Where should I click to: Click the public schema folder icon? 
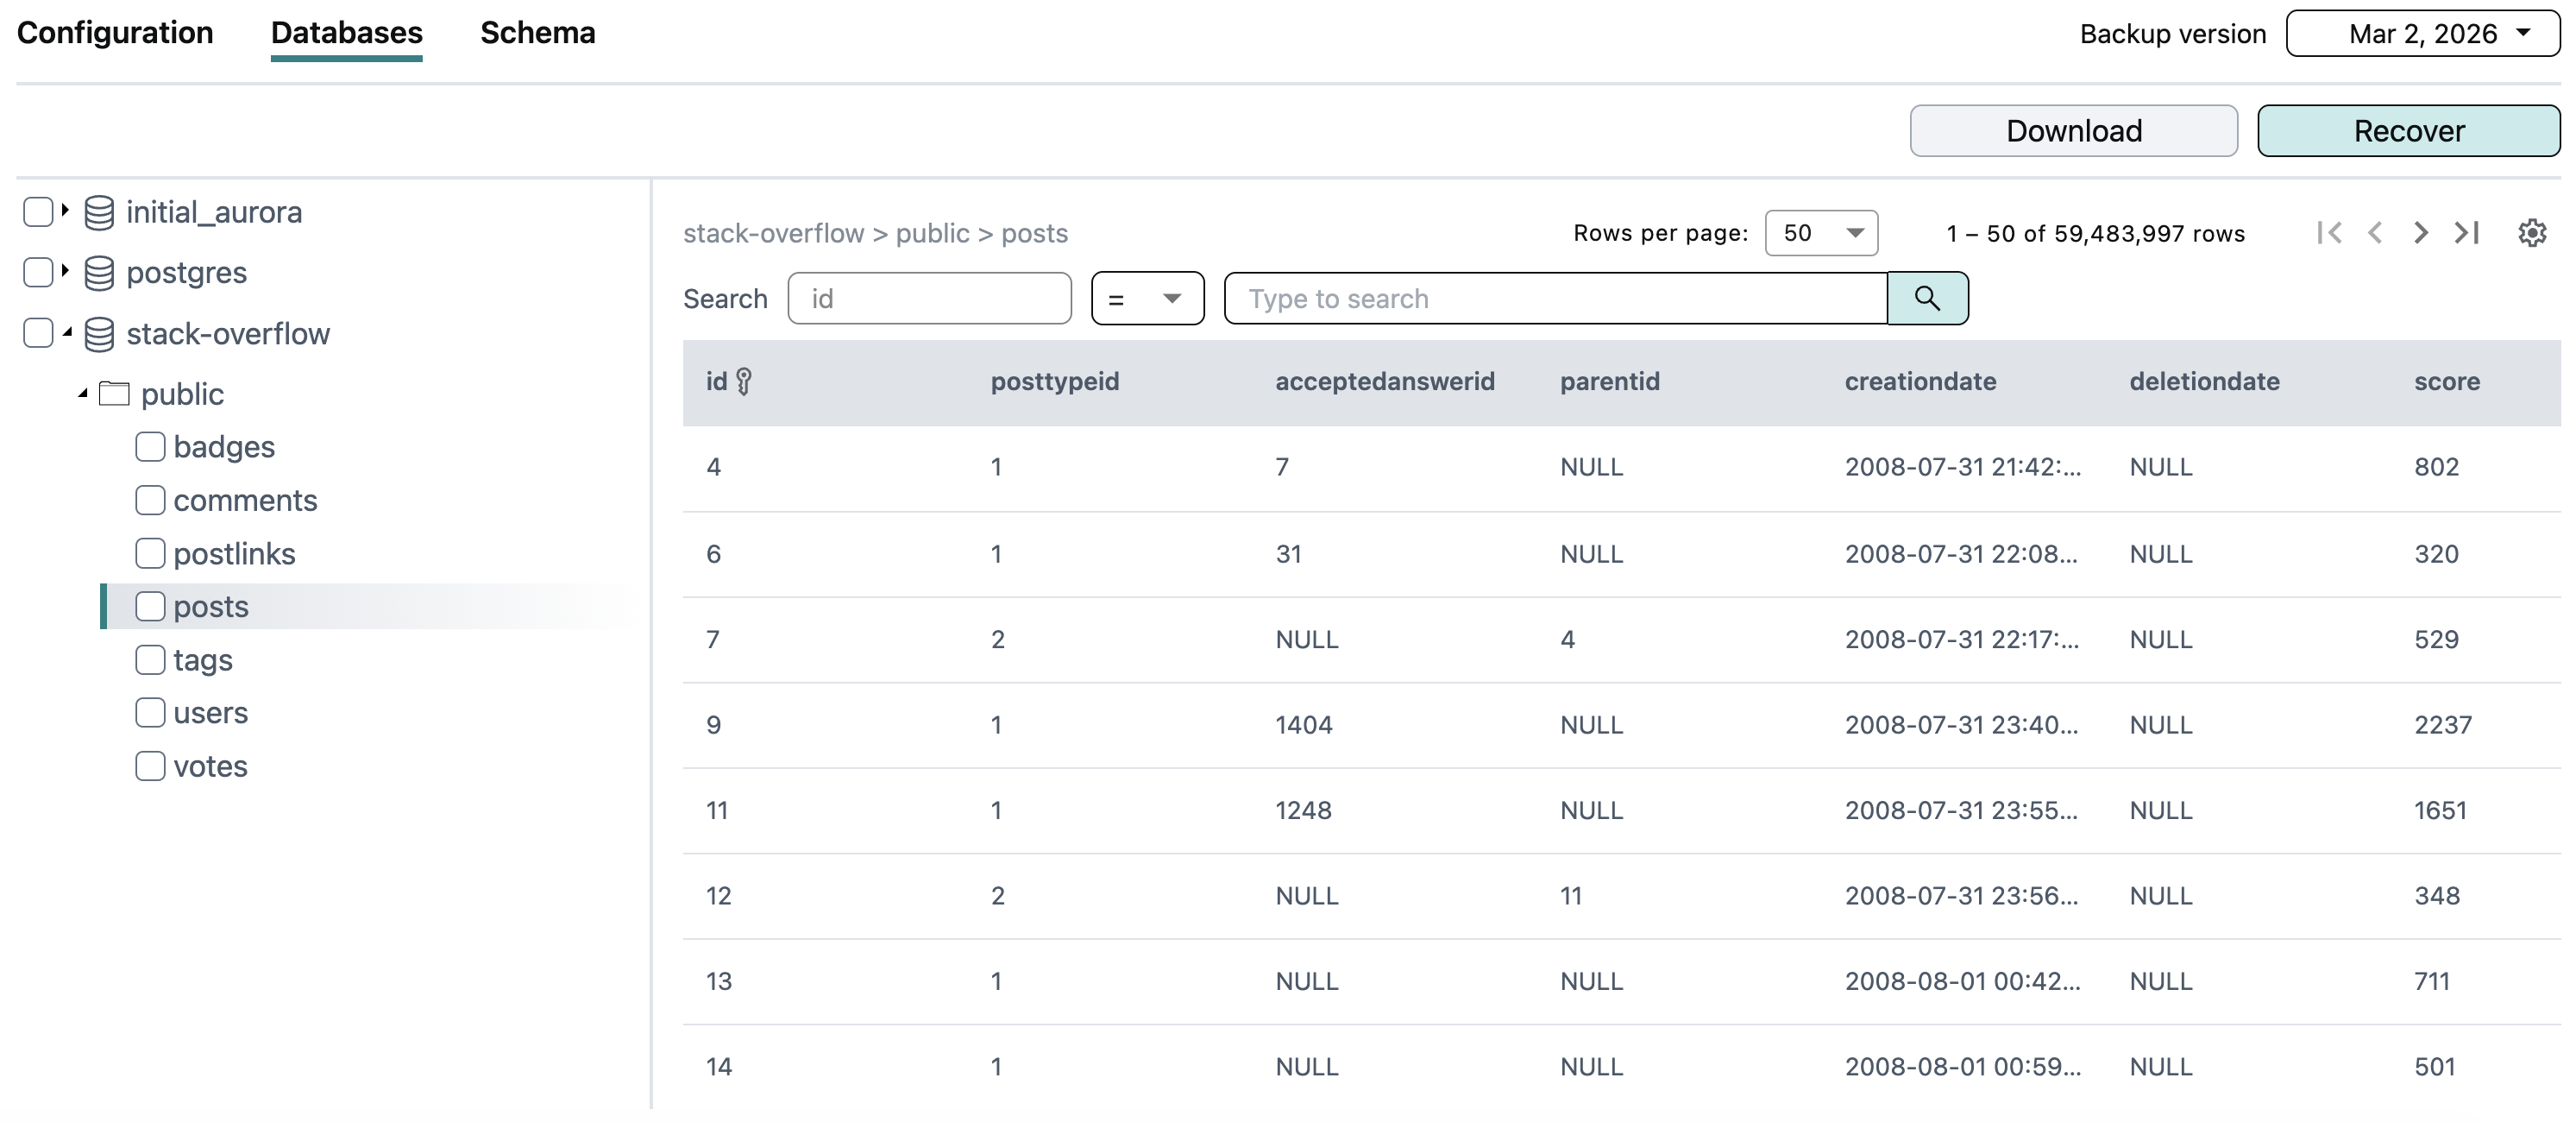tap(115, 394)
